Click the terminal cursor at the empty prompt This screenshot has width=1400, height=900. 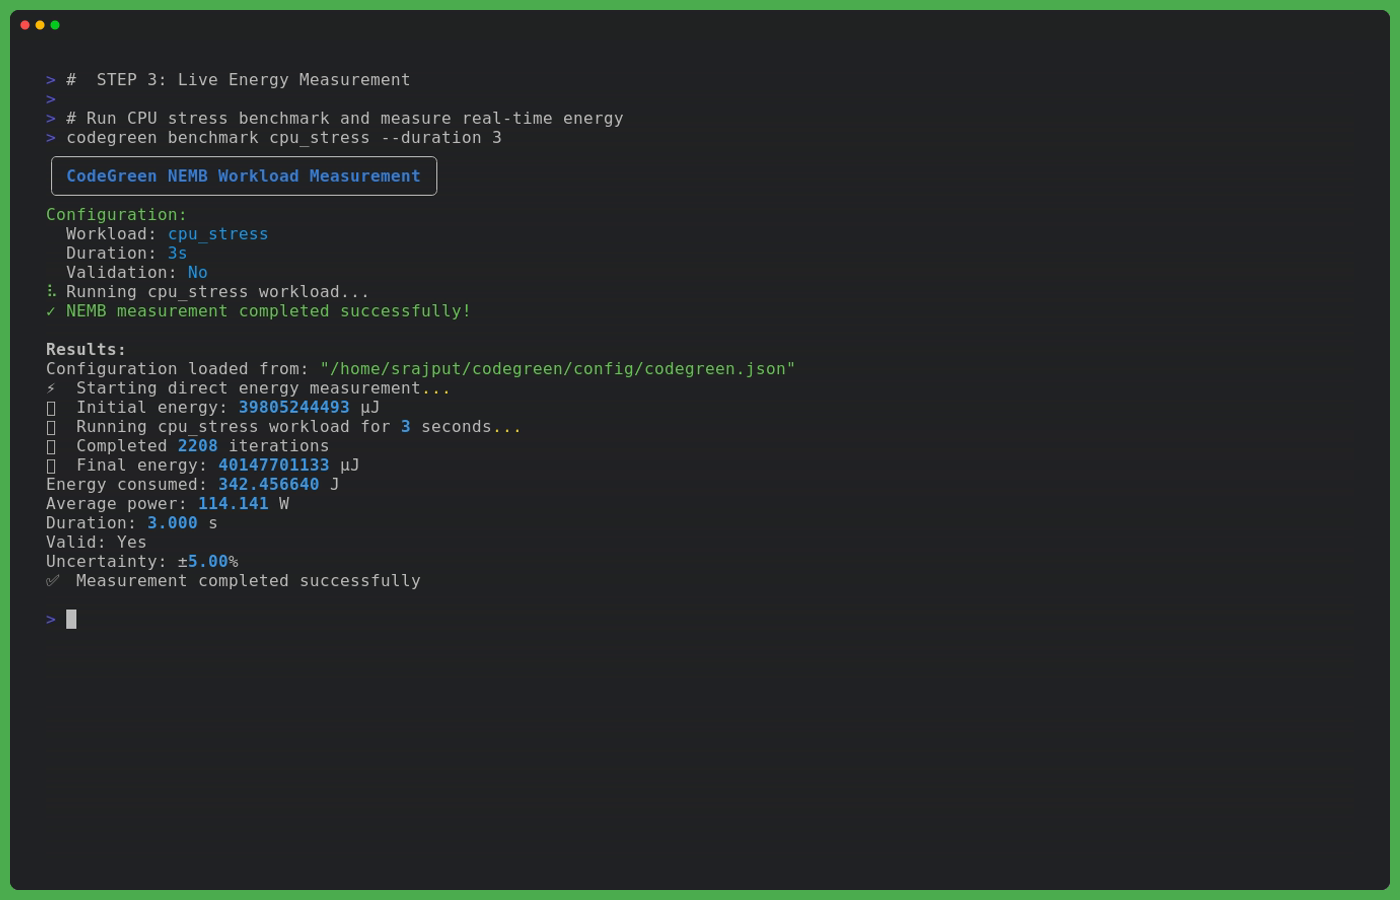71,619
